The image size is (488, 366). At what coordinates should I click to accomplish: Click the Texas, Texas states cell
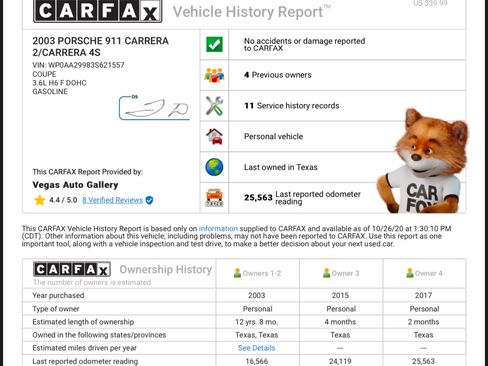[x=257, y=335]
